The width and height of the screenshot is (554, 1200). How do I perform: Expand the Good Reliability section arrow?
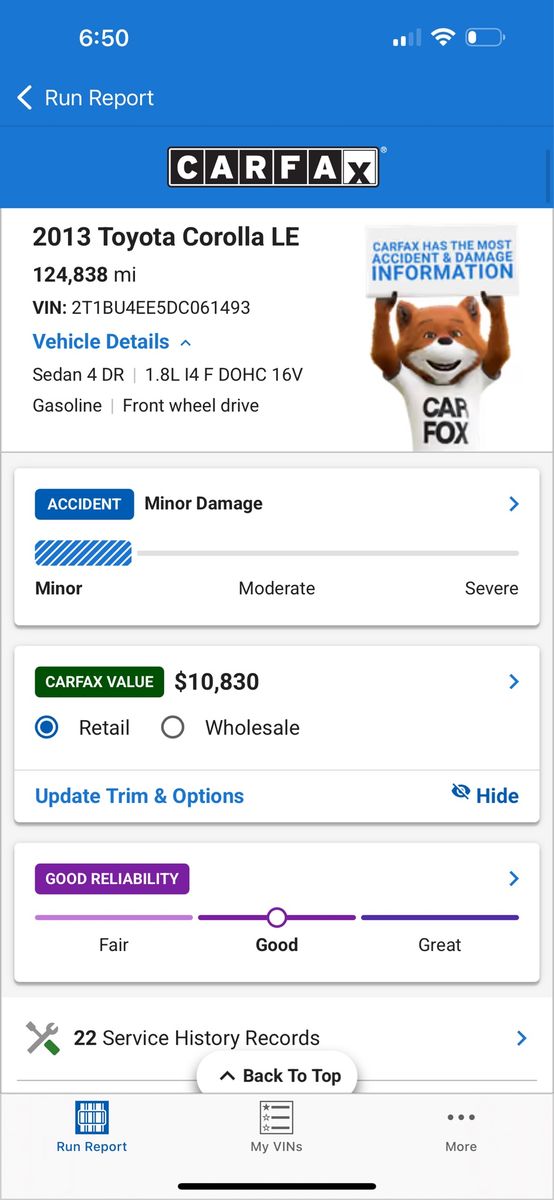(x=514, y=878)
